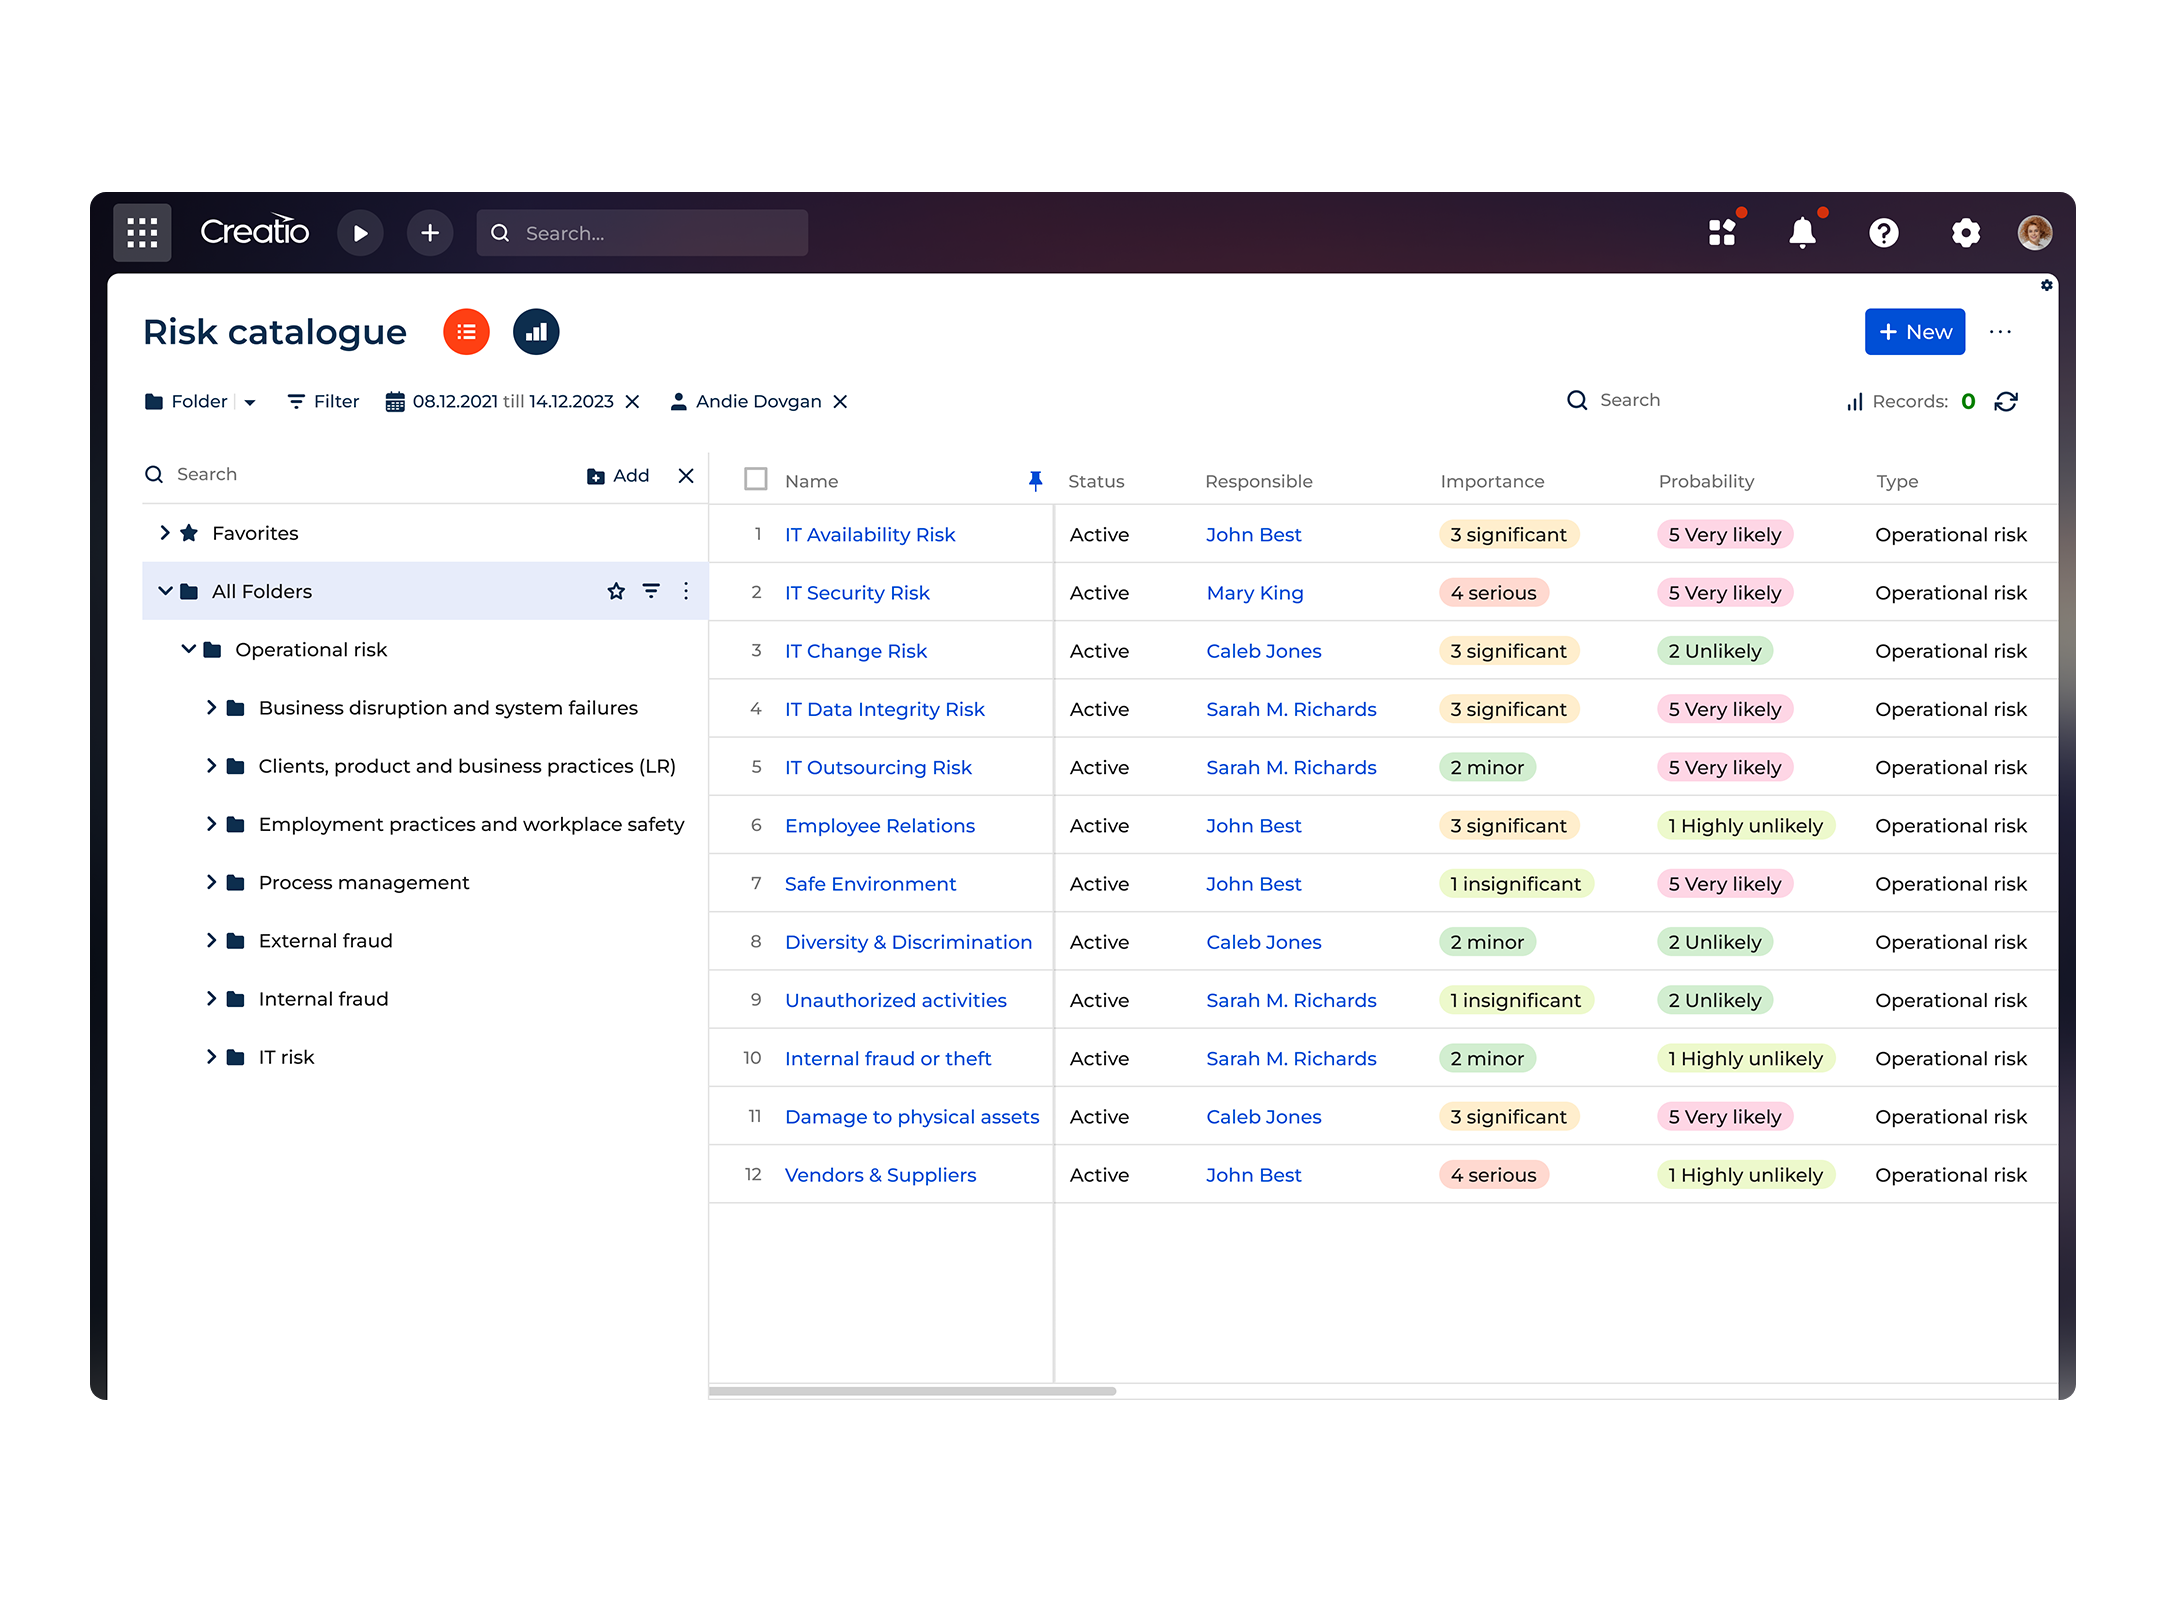Create a record with the New button
Viewport: 2164px width, 1600px height.
click(1913, 331)
